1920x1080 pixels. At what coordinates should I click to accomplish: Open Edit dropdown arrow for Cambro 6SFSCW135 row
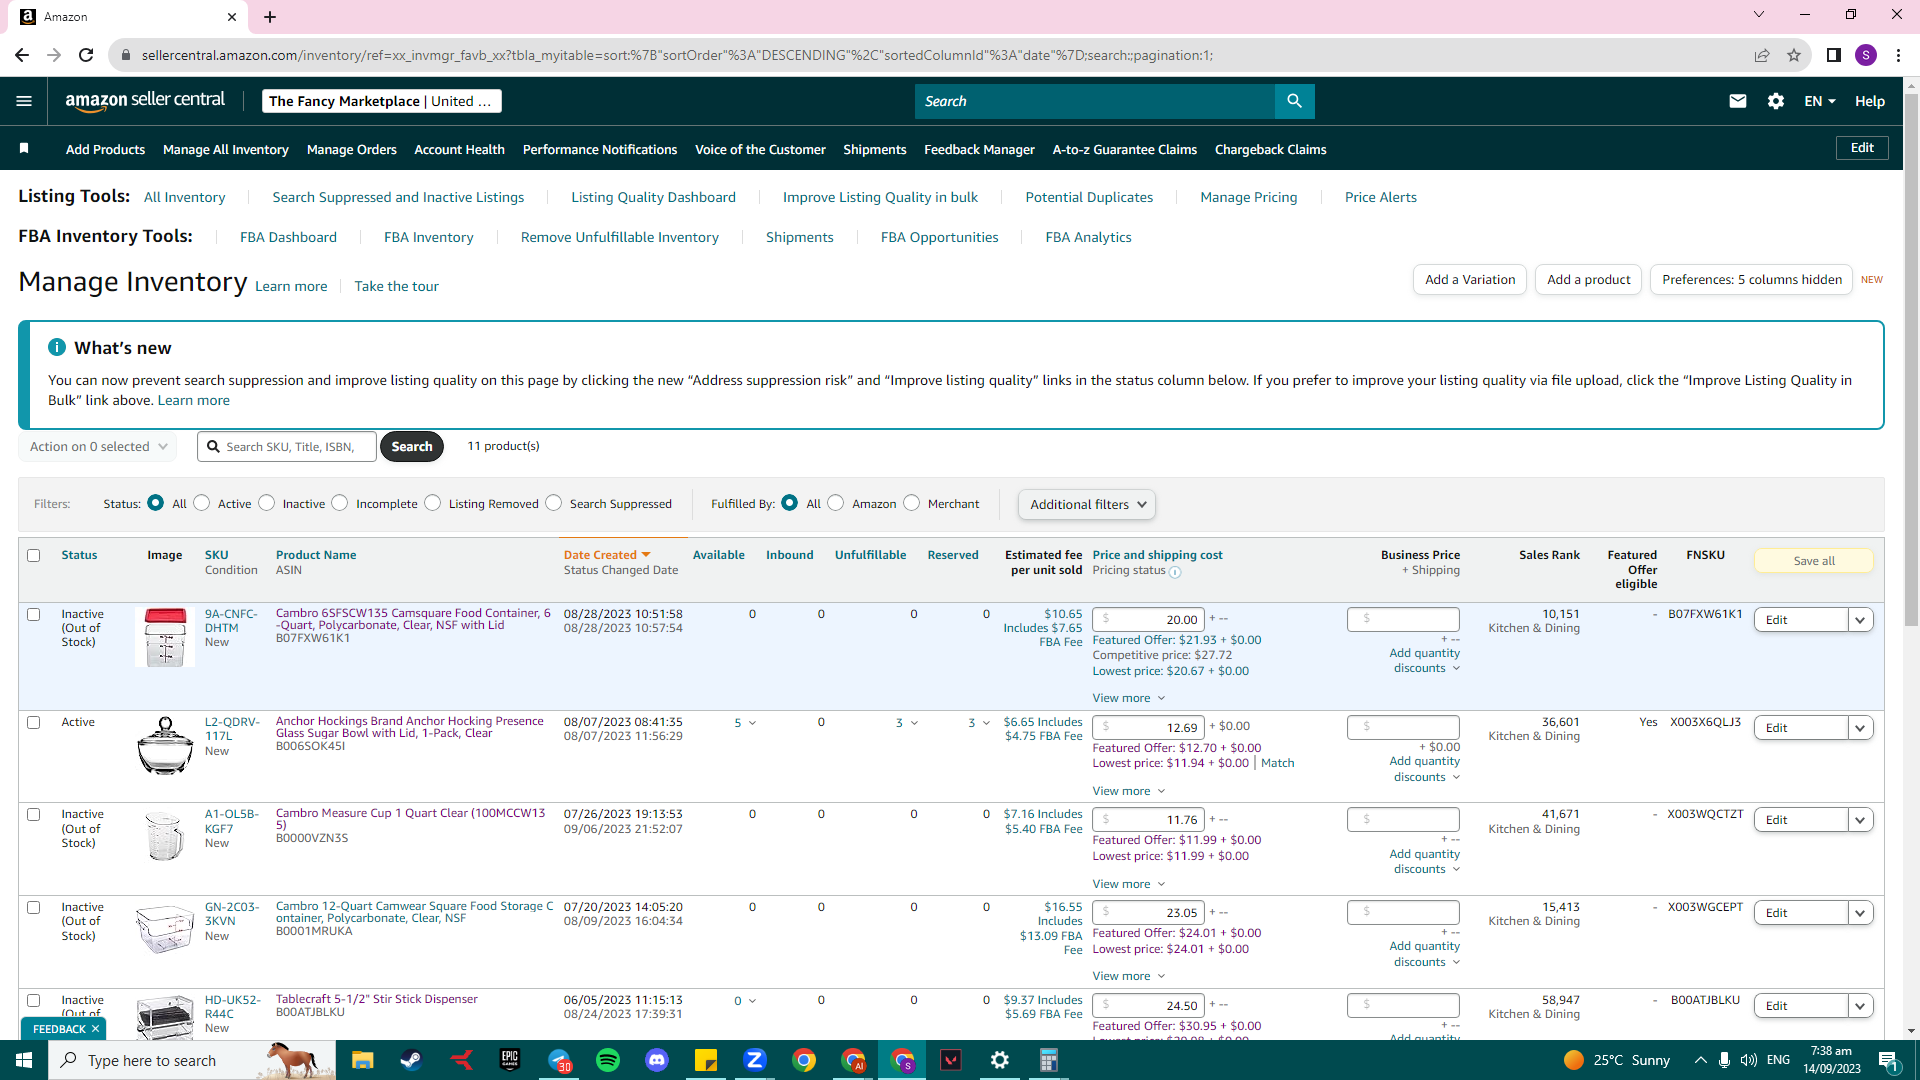(x=1861, y=620)
